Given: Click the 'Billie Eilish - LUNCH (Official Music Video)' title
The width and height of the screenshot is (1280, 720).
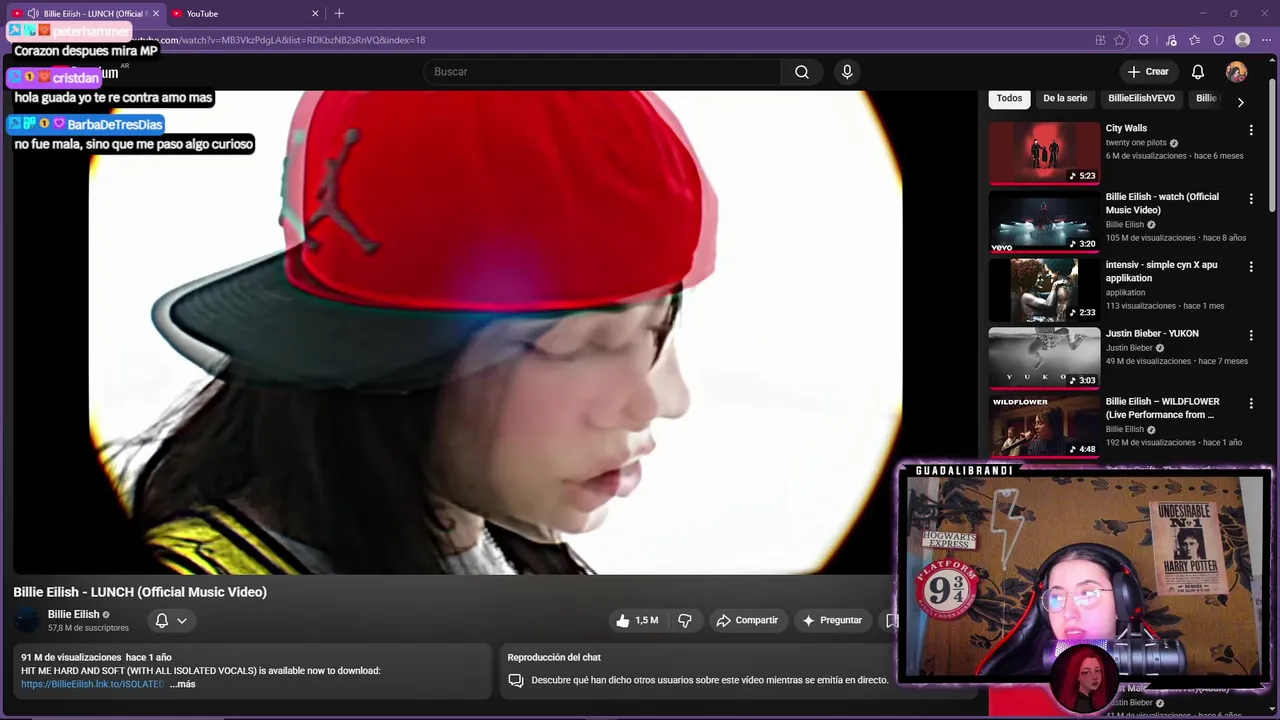Looking at the screenshot, I should [x=140, y=592].
